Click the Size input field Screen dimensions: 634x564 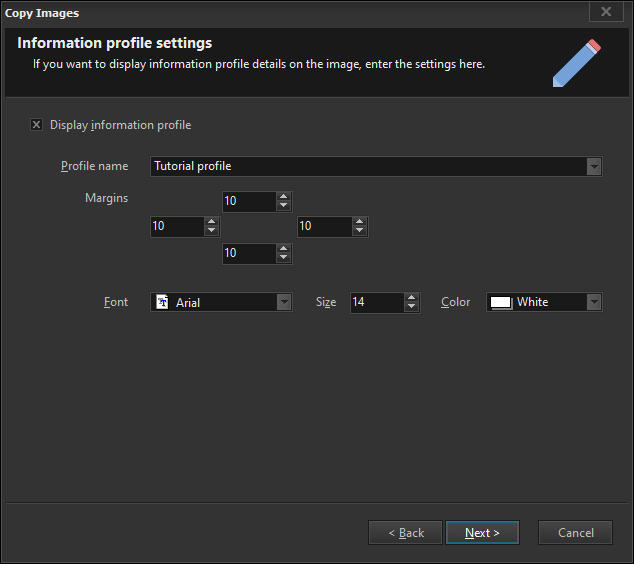pyautogui.click(x=376, y=302)
